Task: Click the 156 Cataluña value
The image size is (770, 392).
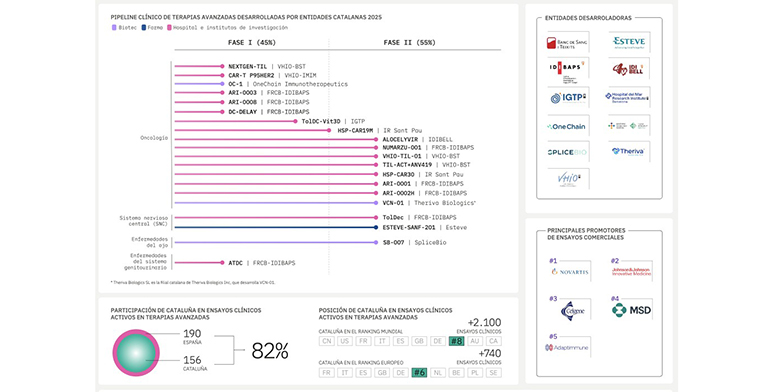Action: tap(192, 360)
